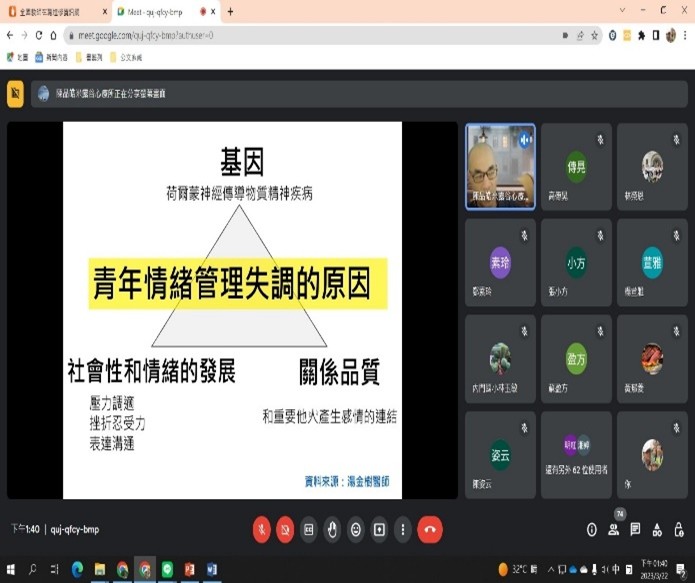Switch to the first browser tab
The image size is (695, 583).
[55, 12]
